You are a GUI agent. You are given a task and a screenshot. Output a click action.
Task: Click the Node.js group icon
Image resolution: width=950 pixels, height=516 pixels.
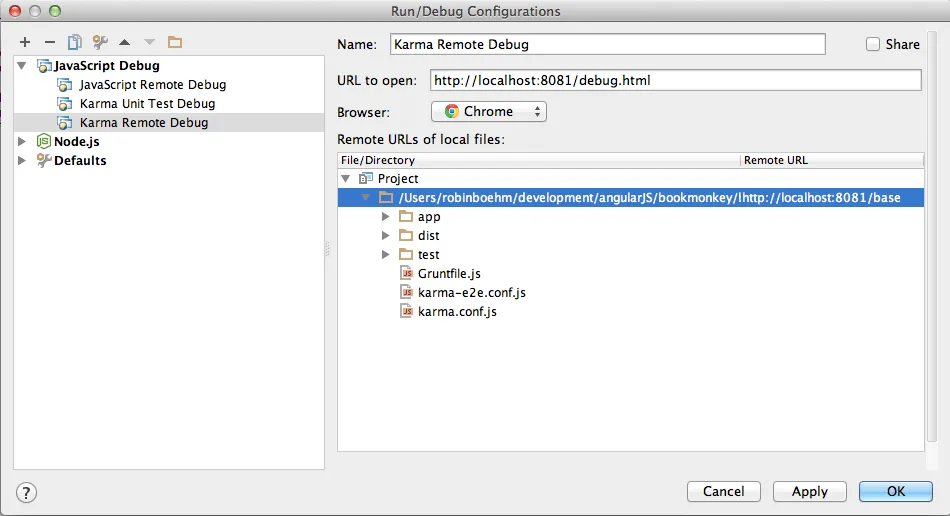pyautogui.click(x=44, y=141)
